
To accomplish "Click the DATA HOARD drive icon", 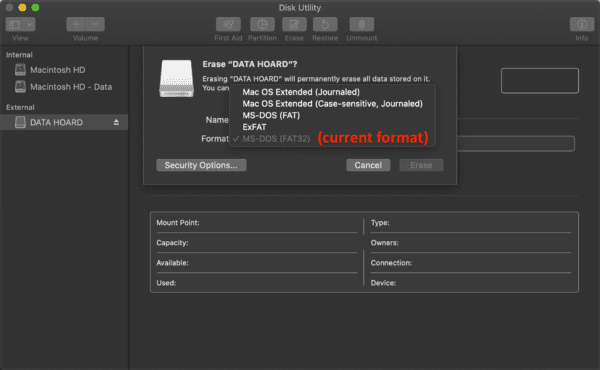I will coord(20,122).
